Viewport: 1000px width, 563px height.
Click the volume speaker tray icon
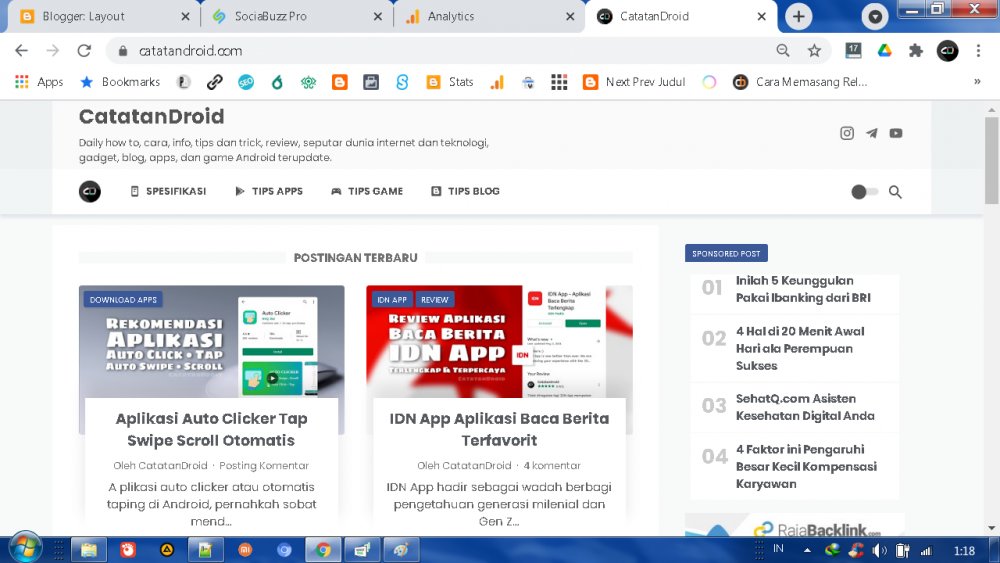click(879, 551)
